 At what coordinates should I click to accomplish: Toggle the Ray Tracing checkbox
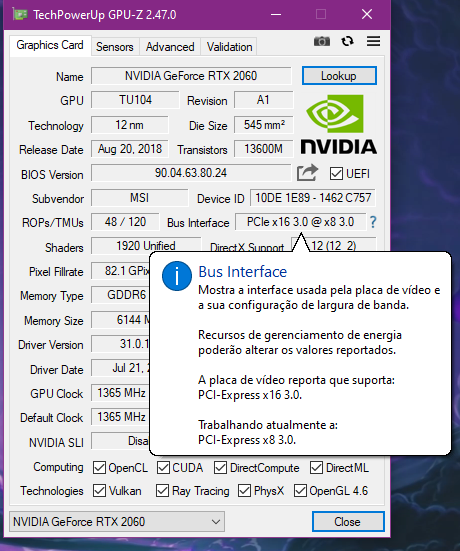click(162, 491)
